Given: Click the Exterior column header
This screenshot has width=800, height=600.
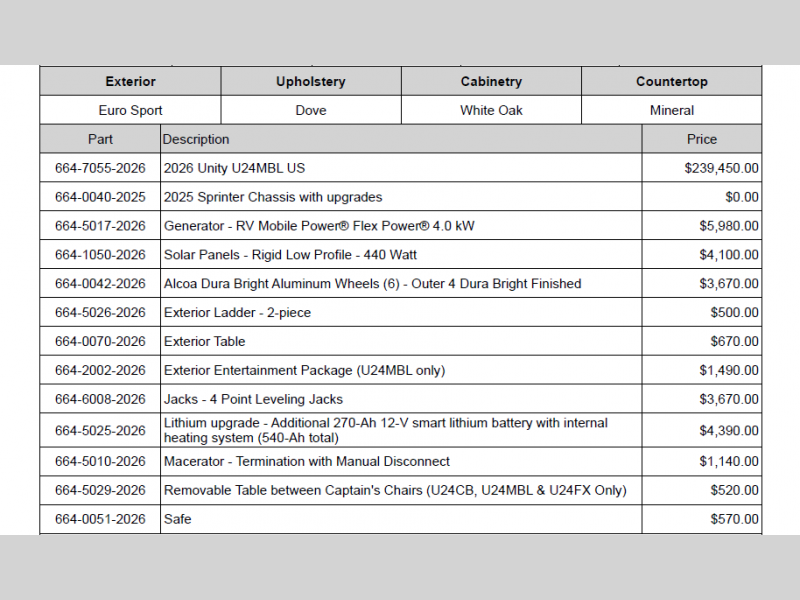Looking at the screenshot, I should pos(130,82).
